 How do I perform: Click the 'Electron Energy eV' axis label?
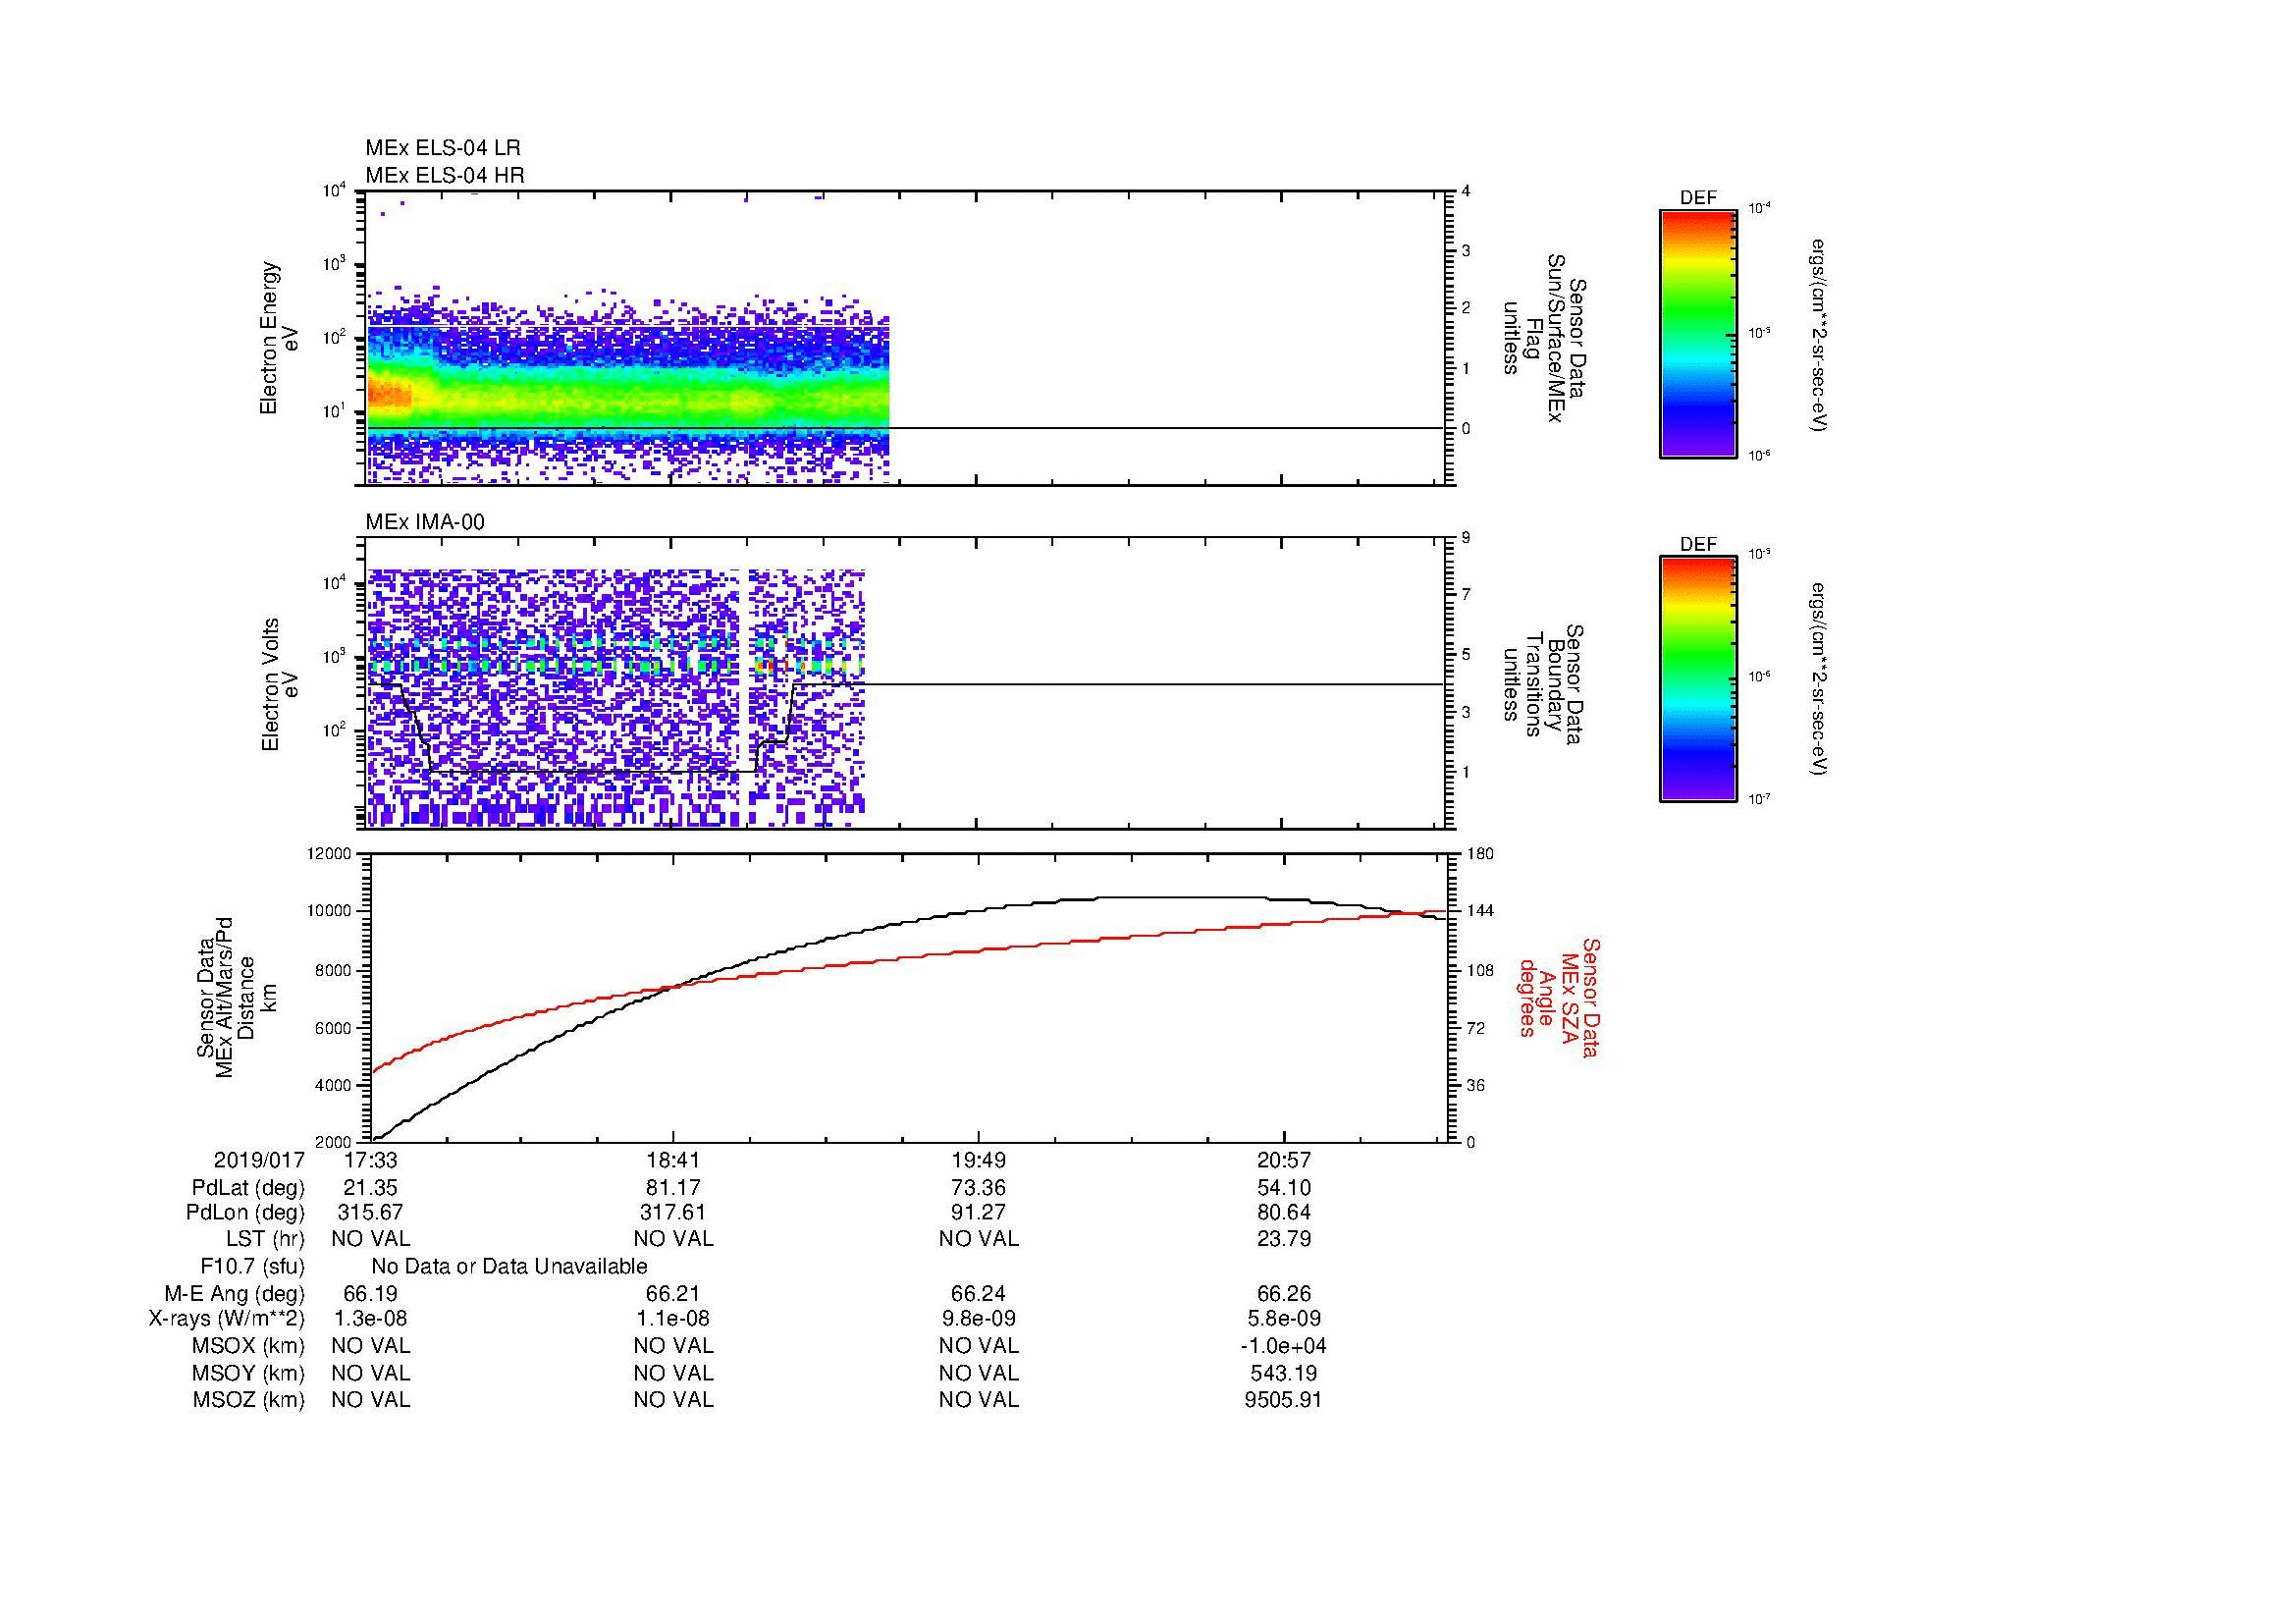point(279,338)
